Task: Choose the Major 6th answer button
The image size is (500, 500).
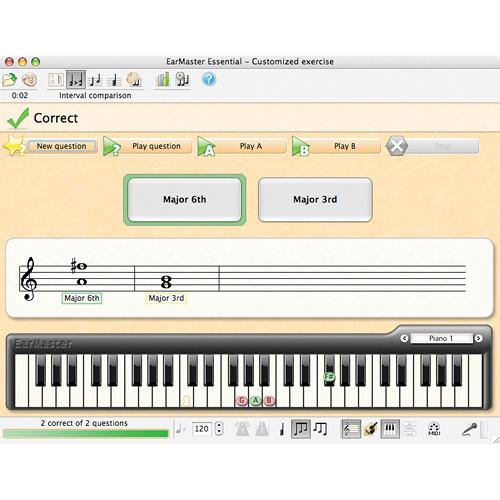Action: pyautogui.click(x=185, y=200)
